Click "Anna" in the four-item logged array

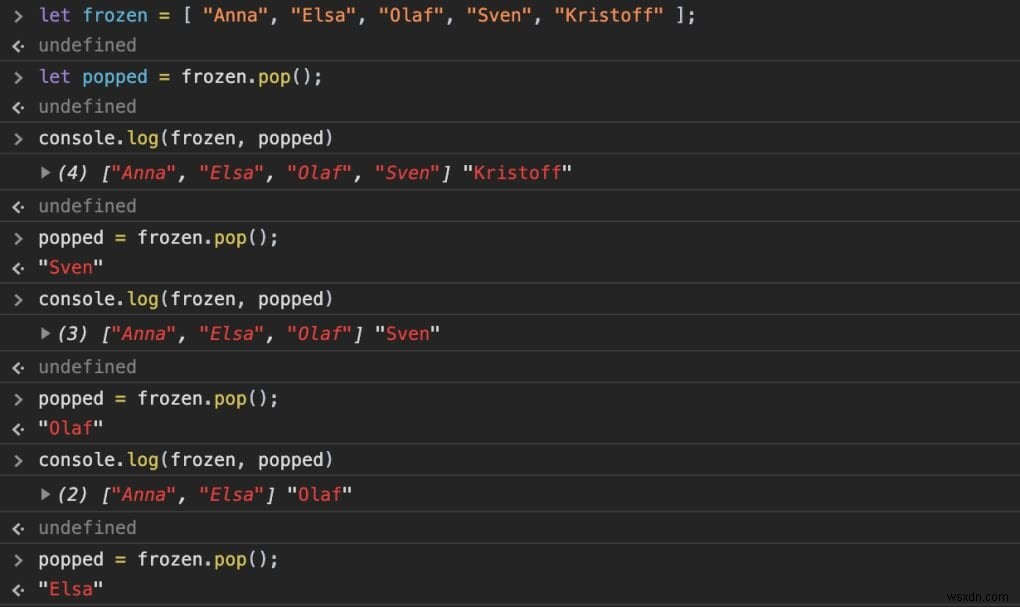[144, 172]
